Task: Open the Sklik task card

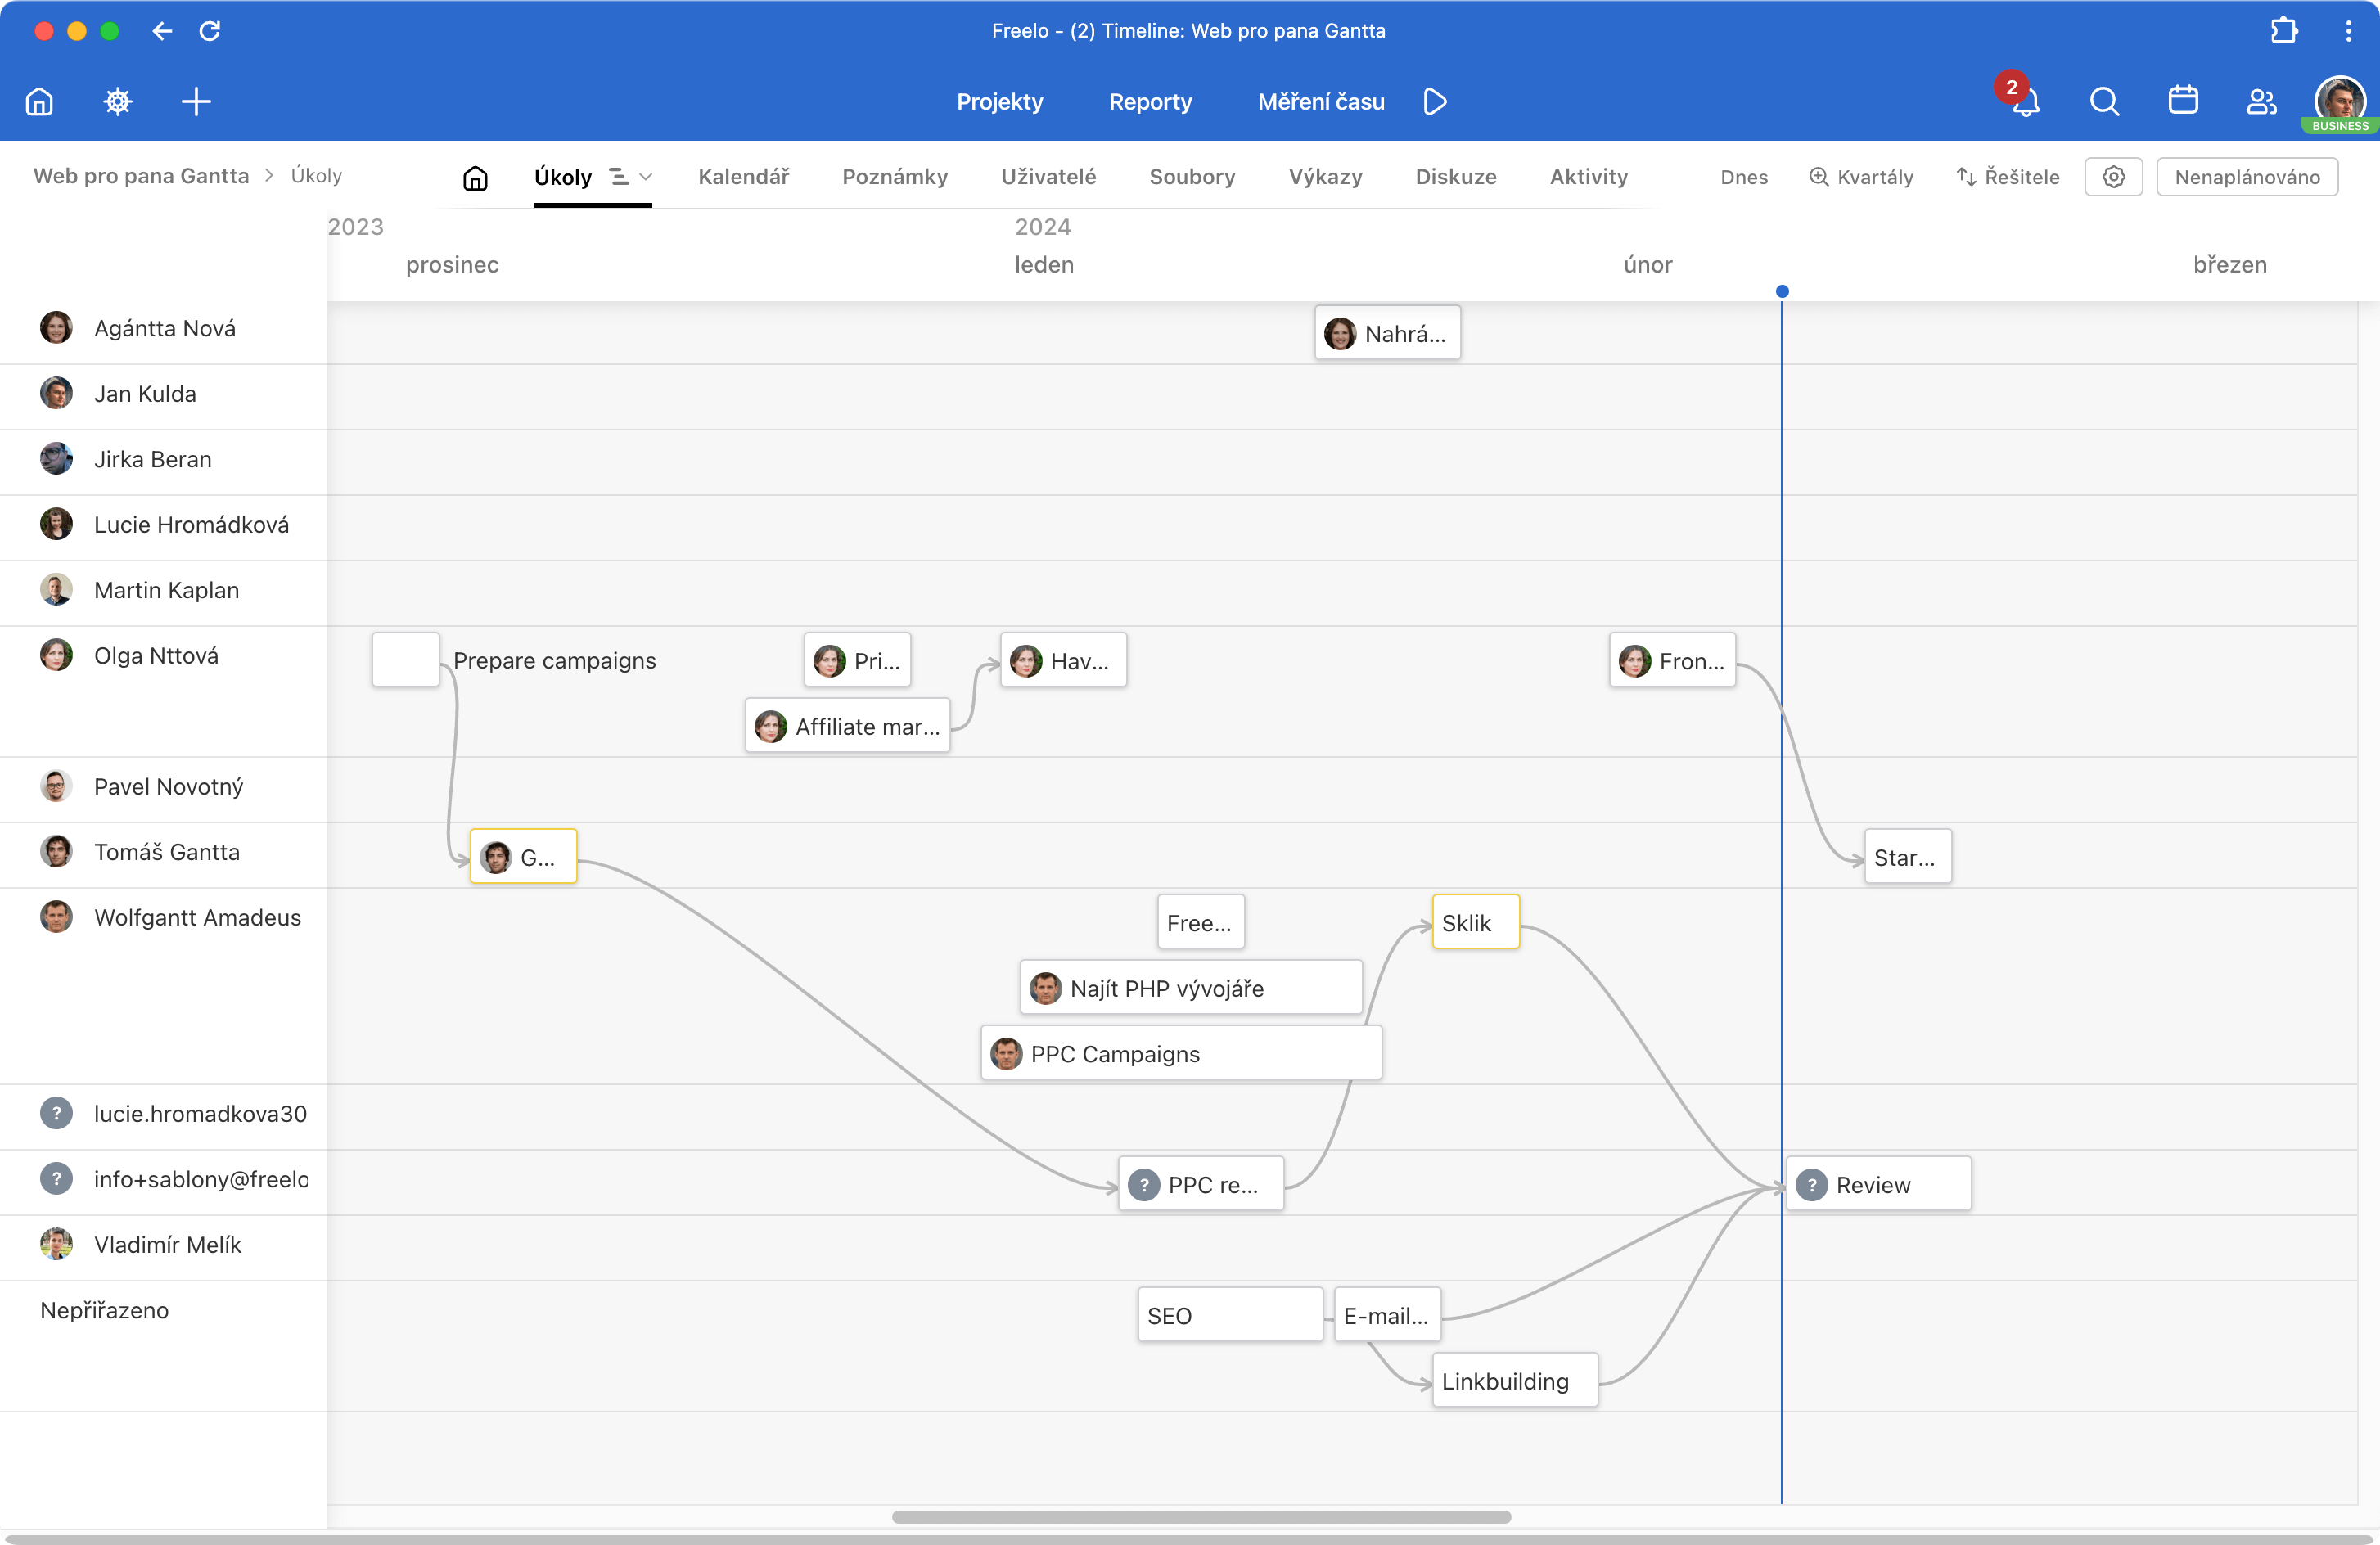Action: [1475, 922]
